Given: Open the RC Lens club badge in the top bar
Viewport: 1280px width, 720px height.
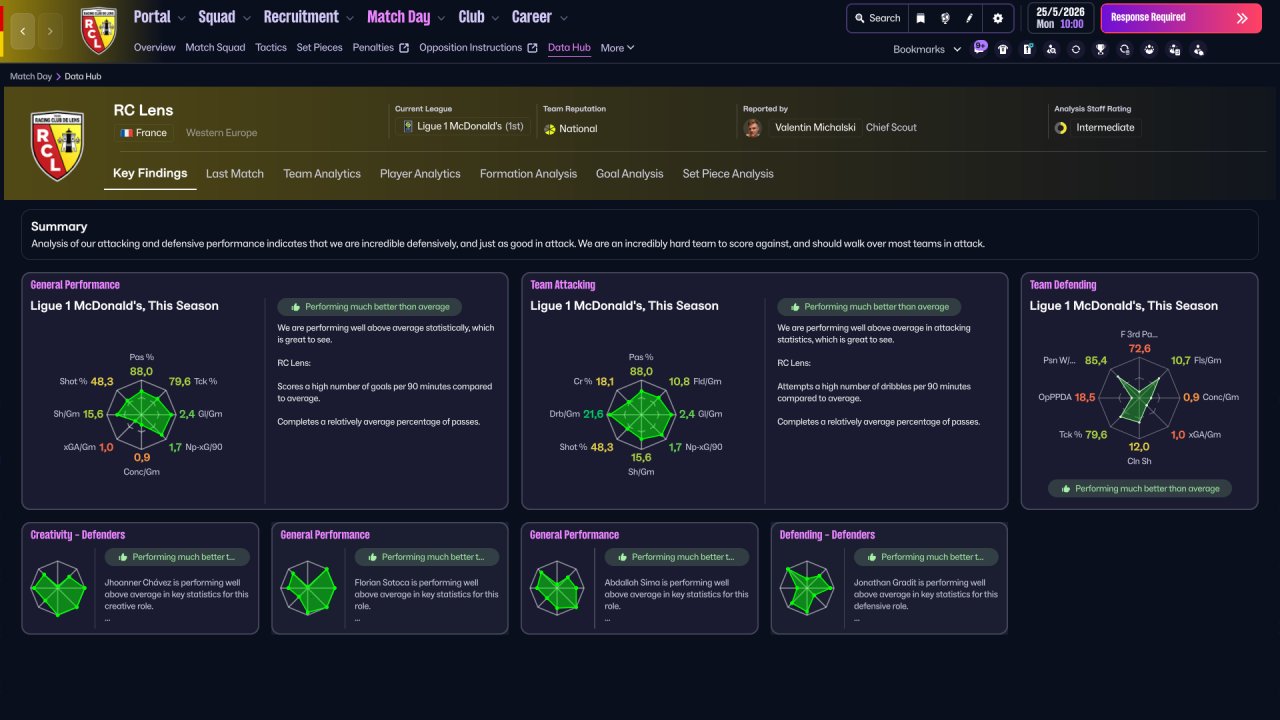Looking at the screenshot, I should [x=98, y=30].
